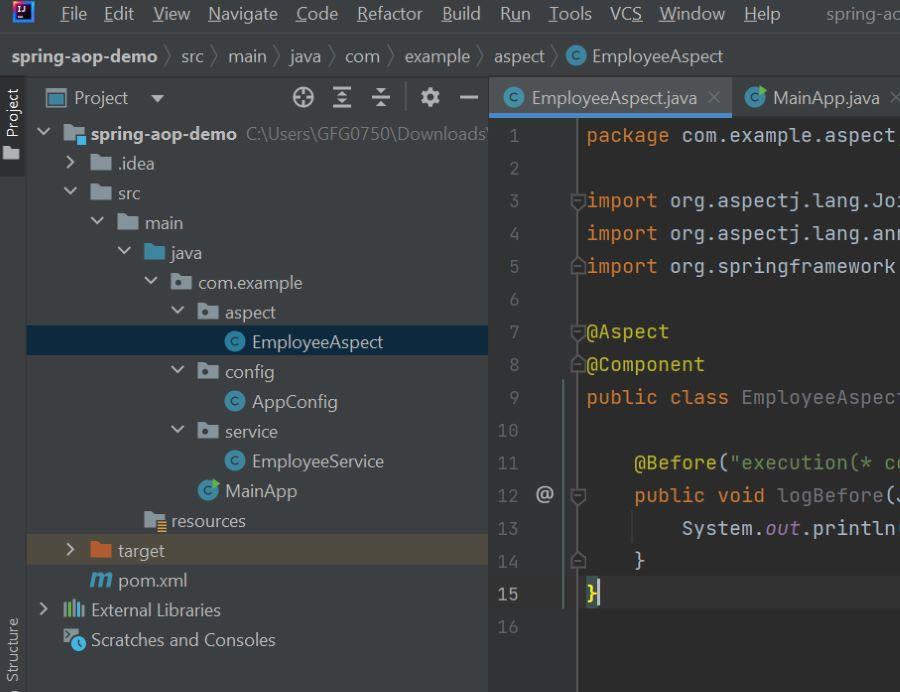This screenshot has width=900, height=692.
Task: Click the IntelliJ IDEA logo icon
Action: (23, 12)
